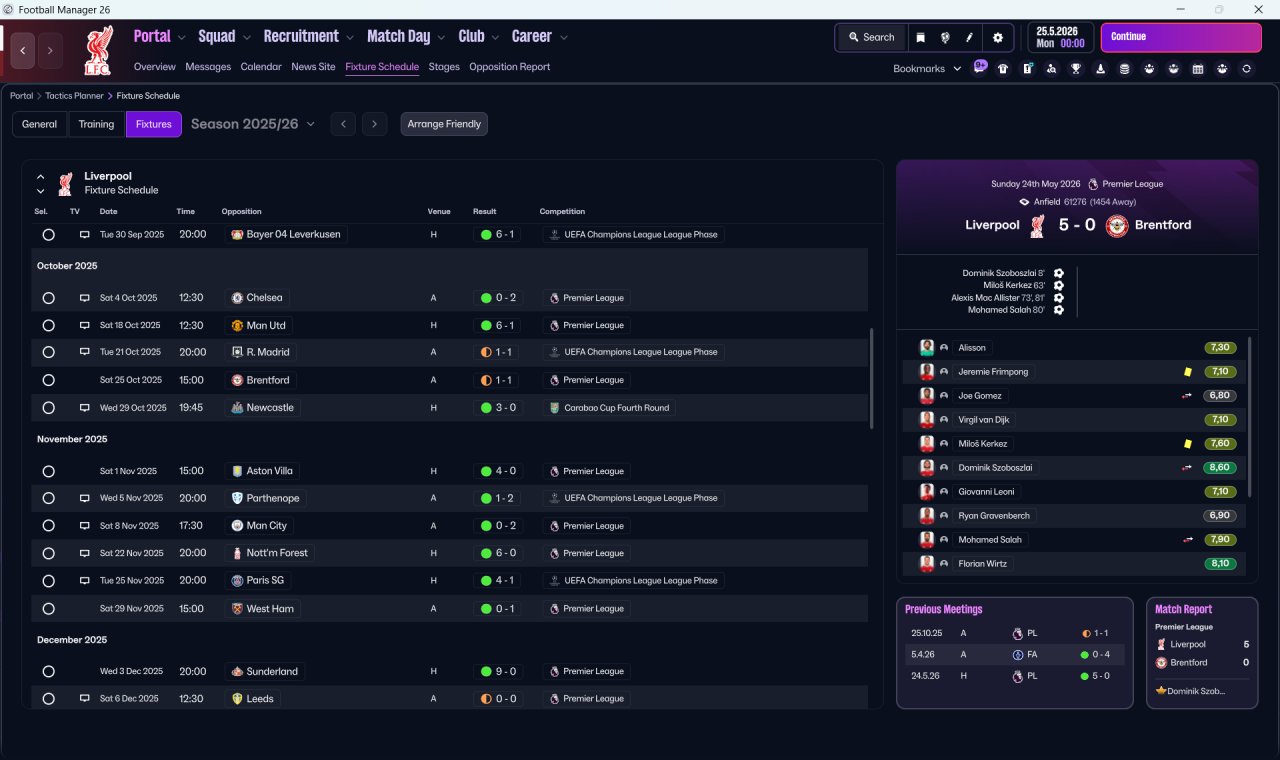Click the Liverpool club crest logo
The height and width of the screenshot is (760, 1280).
(98, 50)
